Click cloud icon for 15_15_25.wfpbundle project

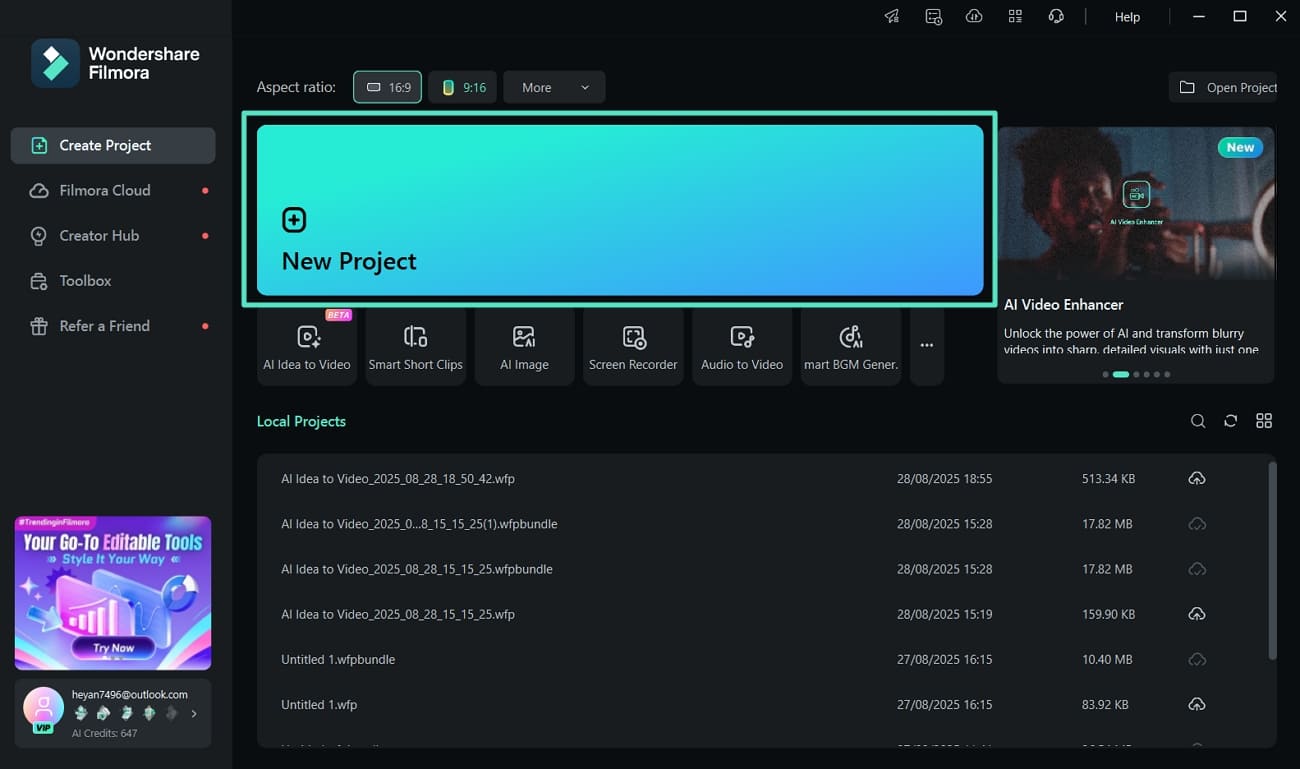pyautogui.click(x=1197, y=569)
